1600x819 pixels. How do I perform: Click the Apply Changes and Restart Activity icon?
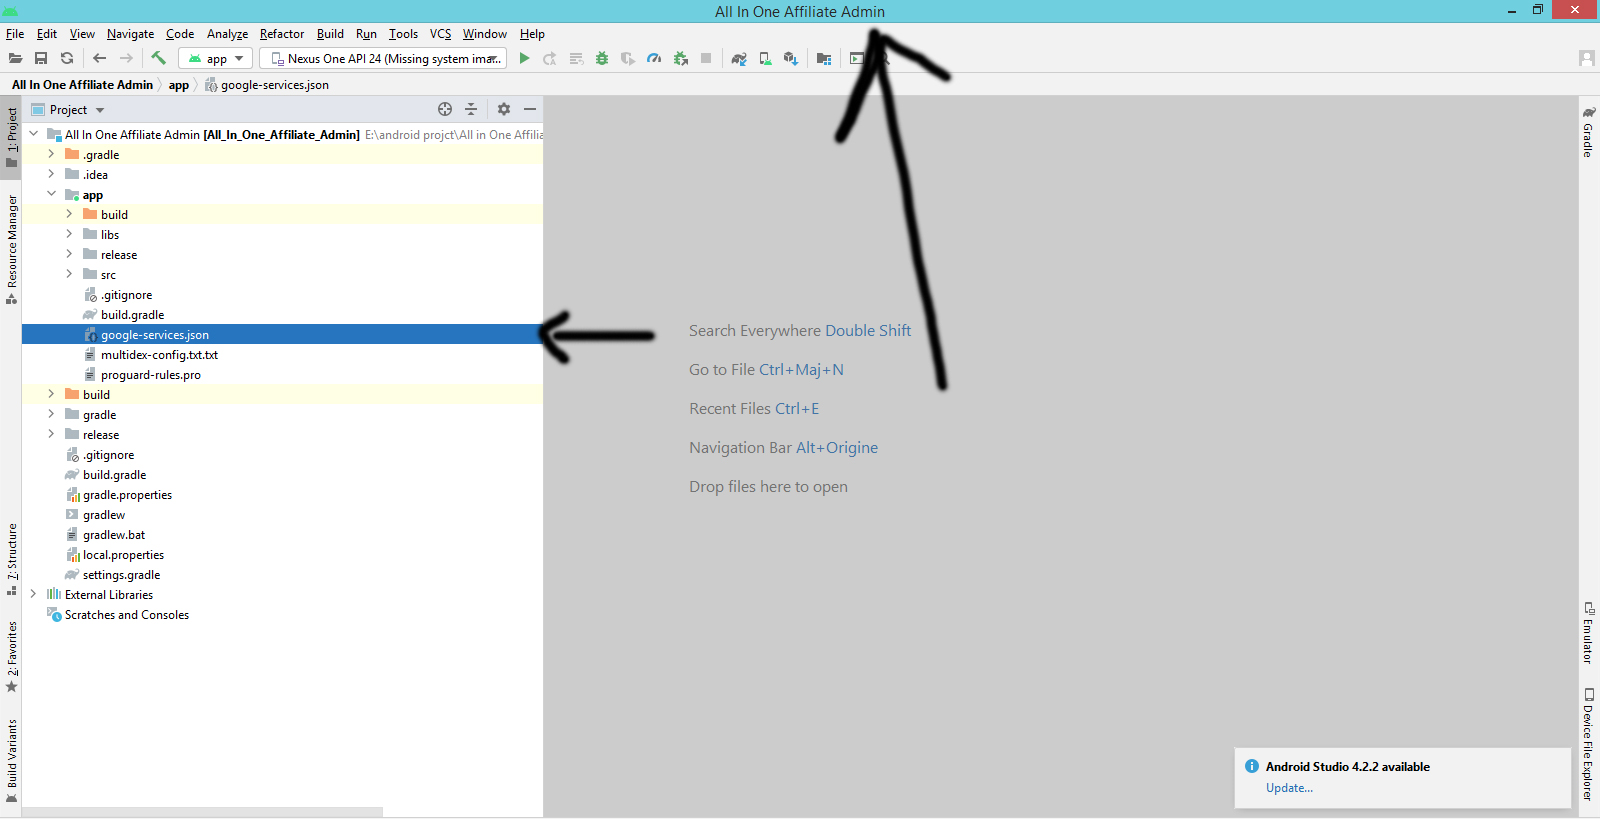550,59
